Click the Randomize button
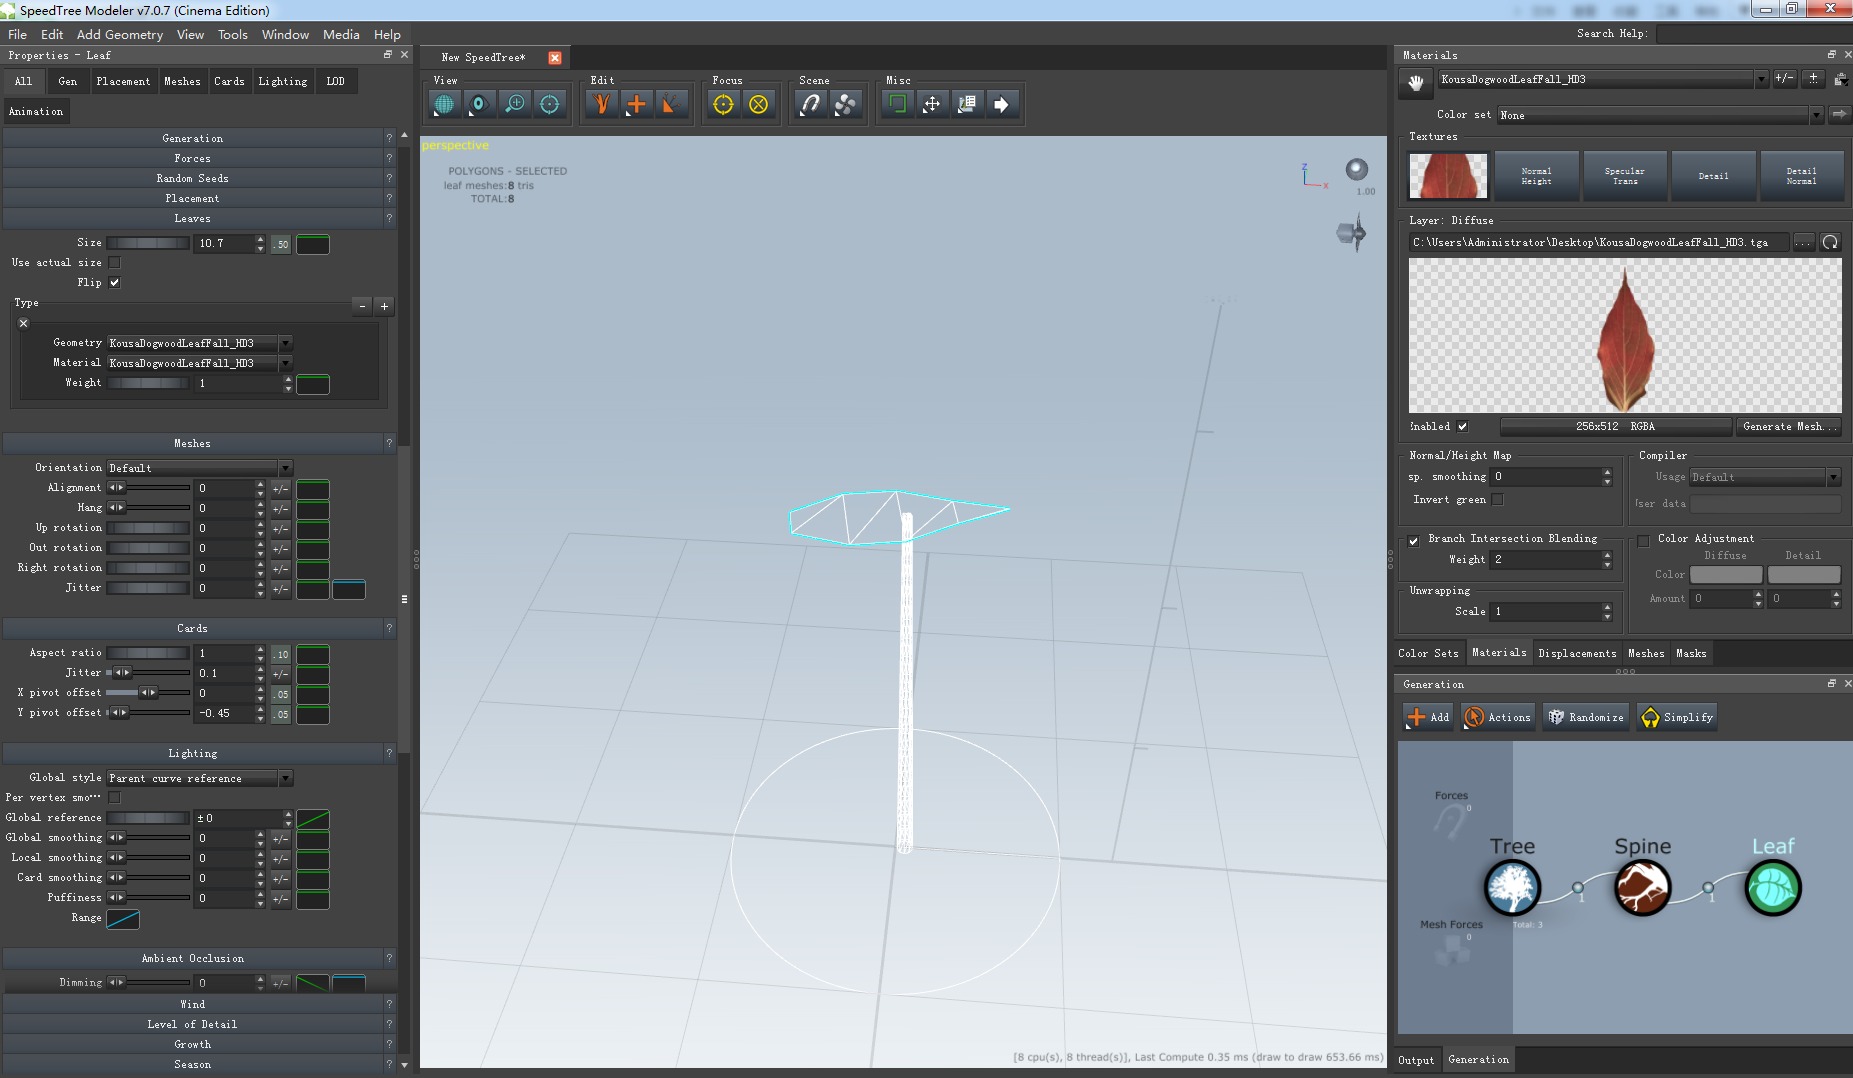This screenshot has width=1853, height=1078. [1586, 717]
